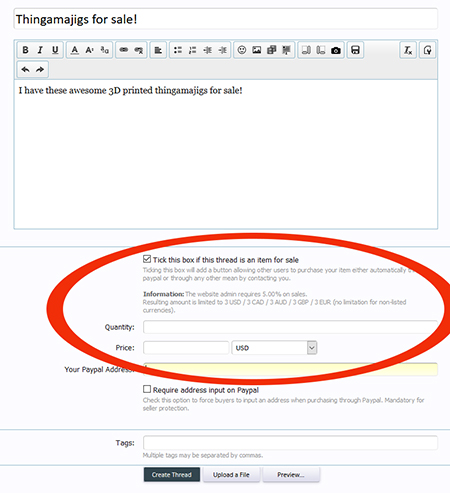Click into the Quantity field

[x=290, y=327]
